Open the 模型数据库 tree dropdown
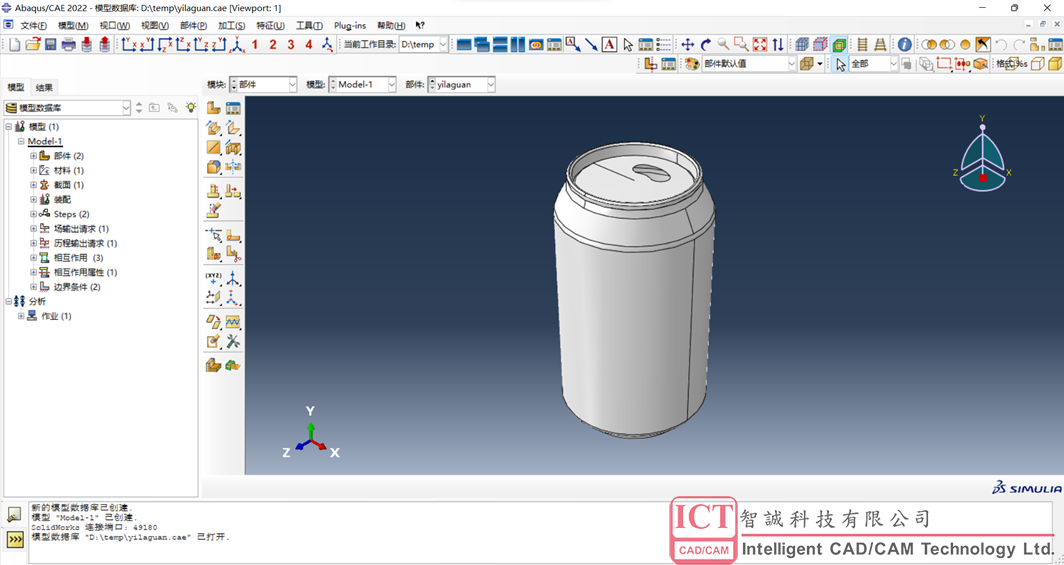The height and width of the screenshot is (565, 1064). pos(126,108)
